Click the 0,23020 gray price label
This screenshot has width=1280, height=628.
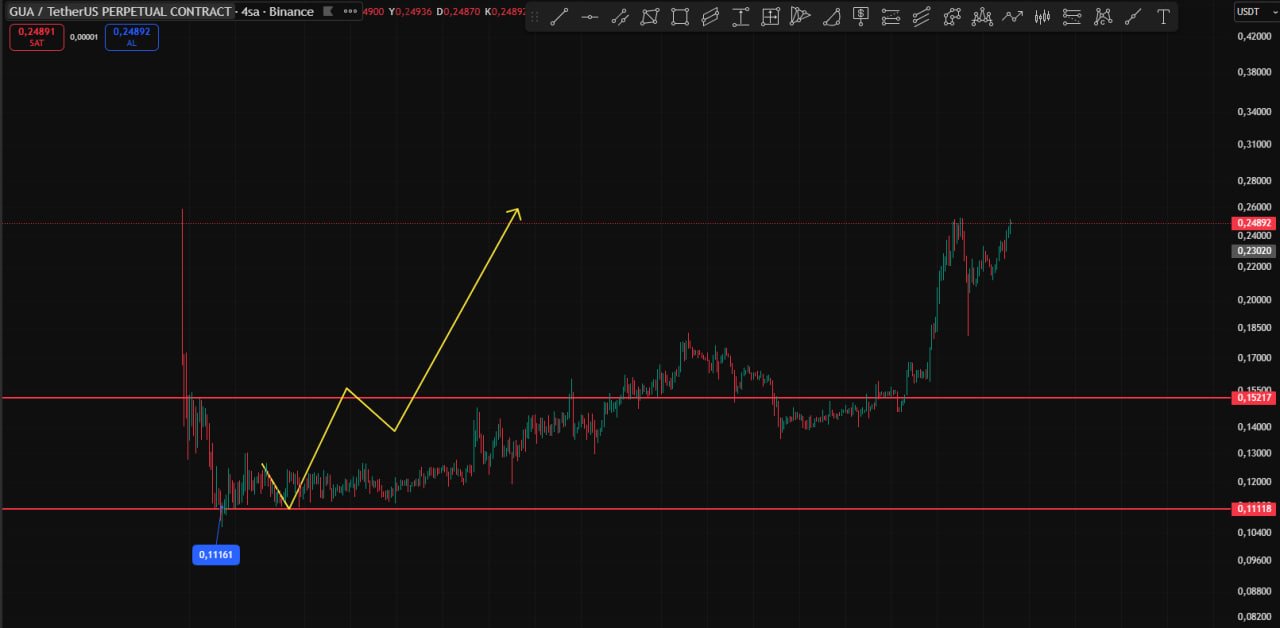(1254, 251)
